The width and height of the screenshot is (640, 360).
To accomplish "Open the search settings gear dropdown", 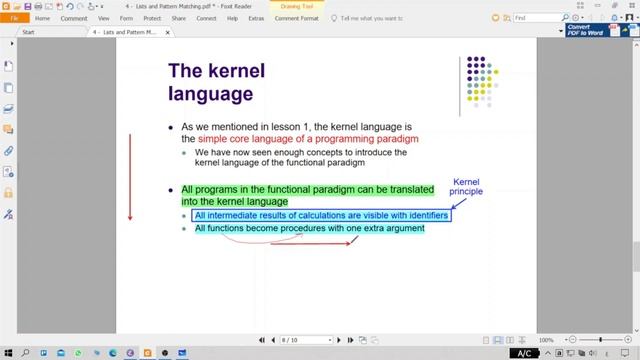I will 578,18.
